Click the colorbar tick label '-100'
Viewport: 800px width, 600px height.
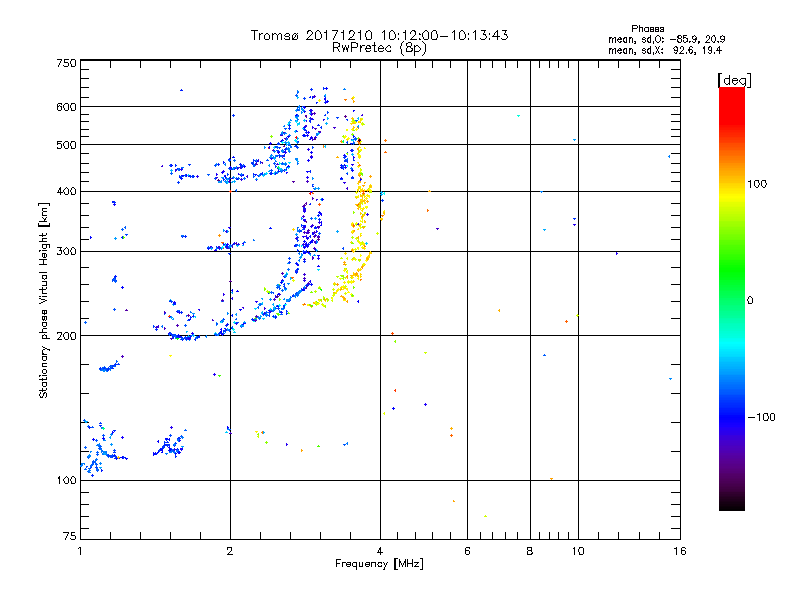pos(761,417)
